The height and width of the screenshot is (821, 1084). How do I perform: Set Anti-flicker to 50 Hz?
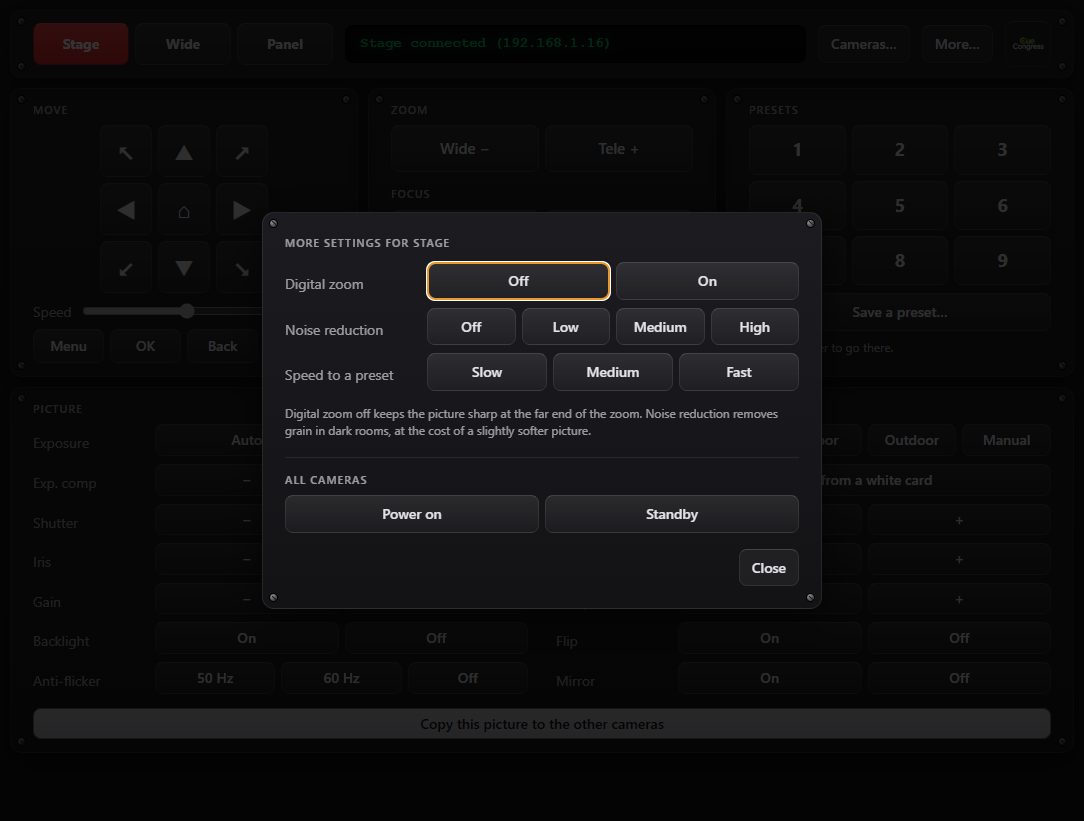215,678
